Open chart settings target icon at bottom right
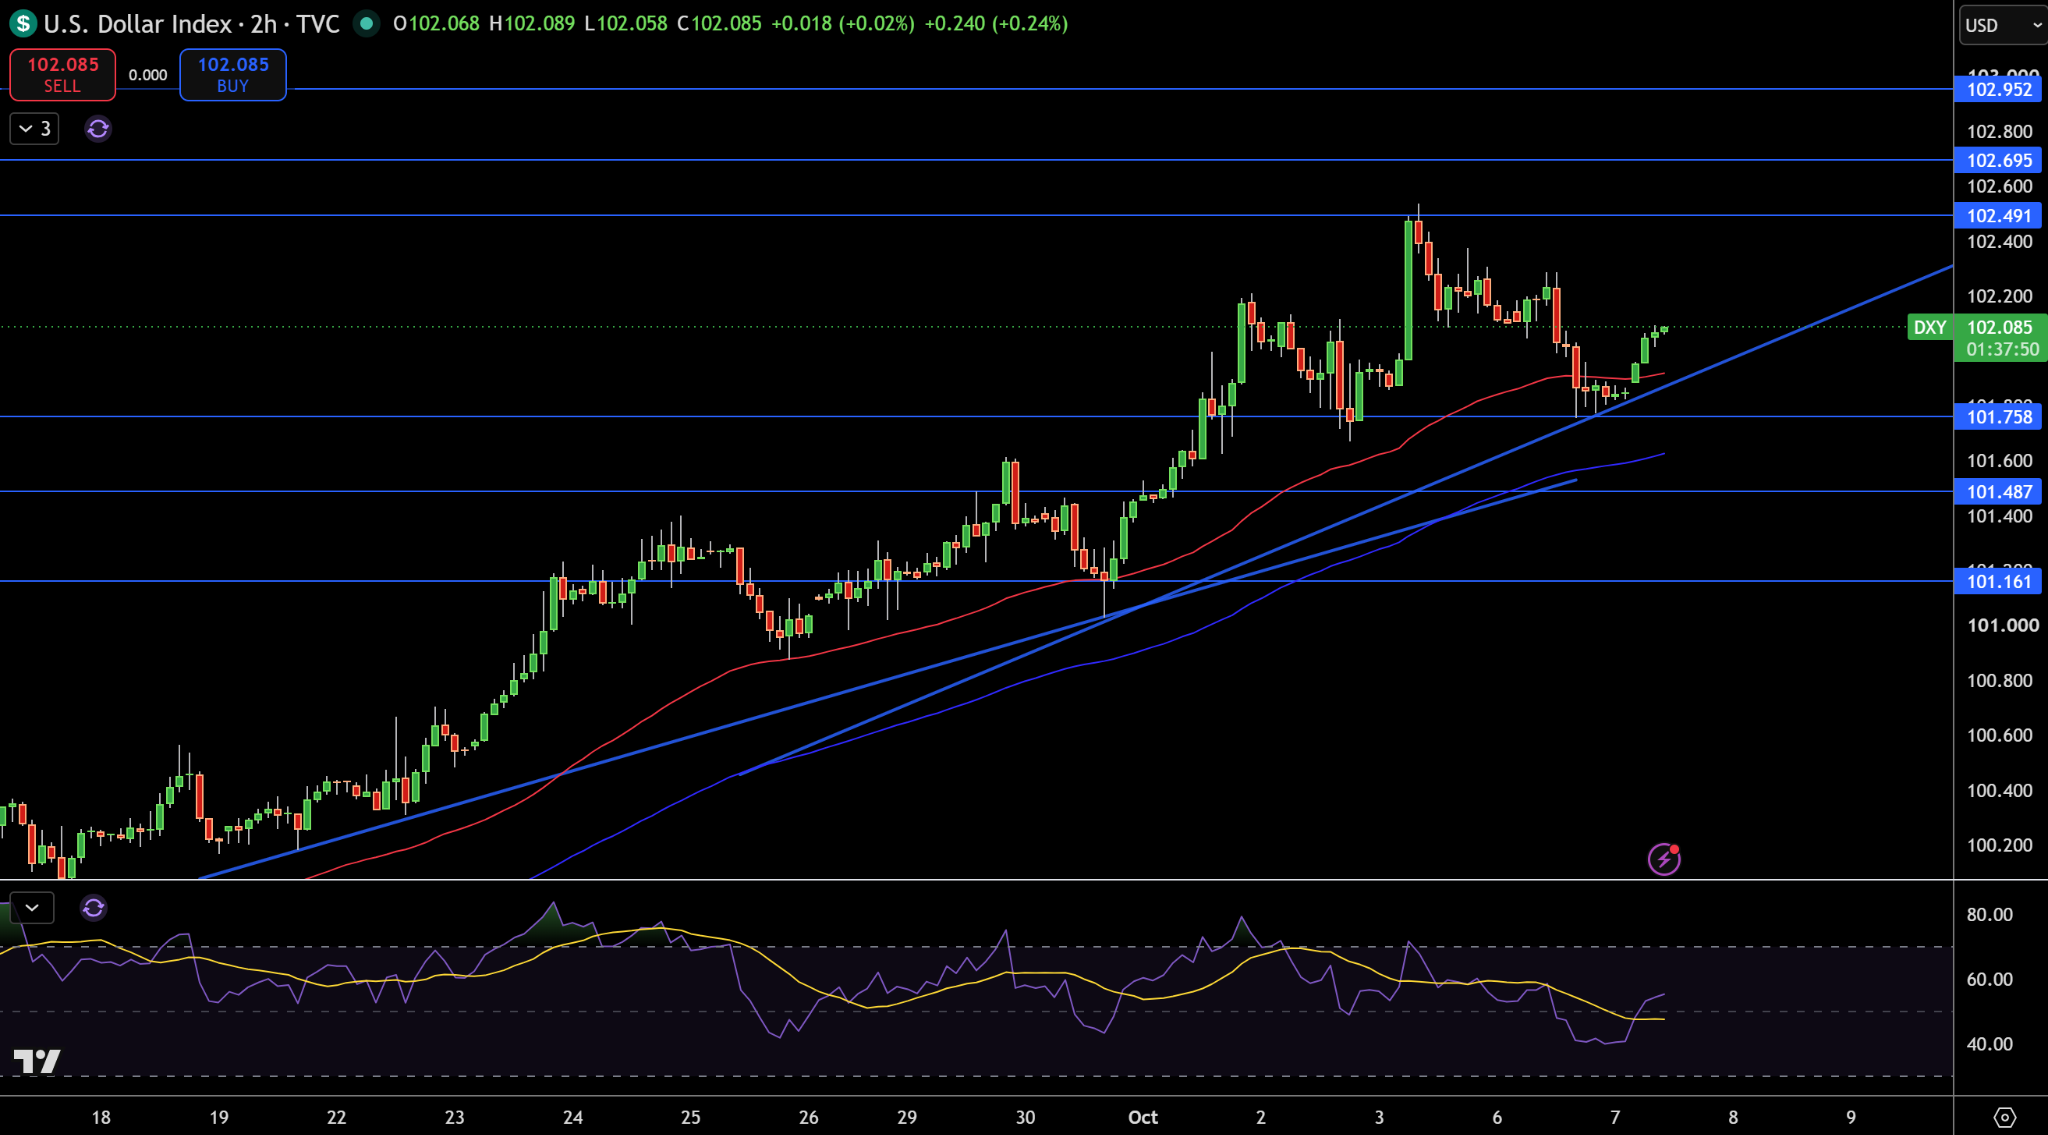The image size is (2048, 1135). tap(2005, 1117)
